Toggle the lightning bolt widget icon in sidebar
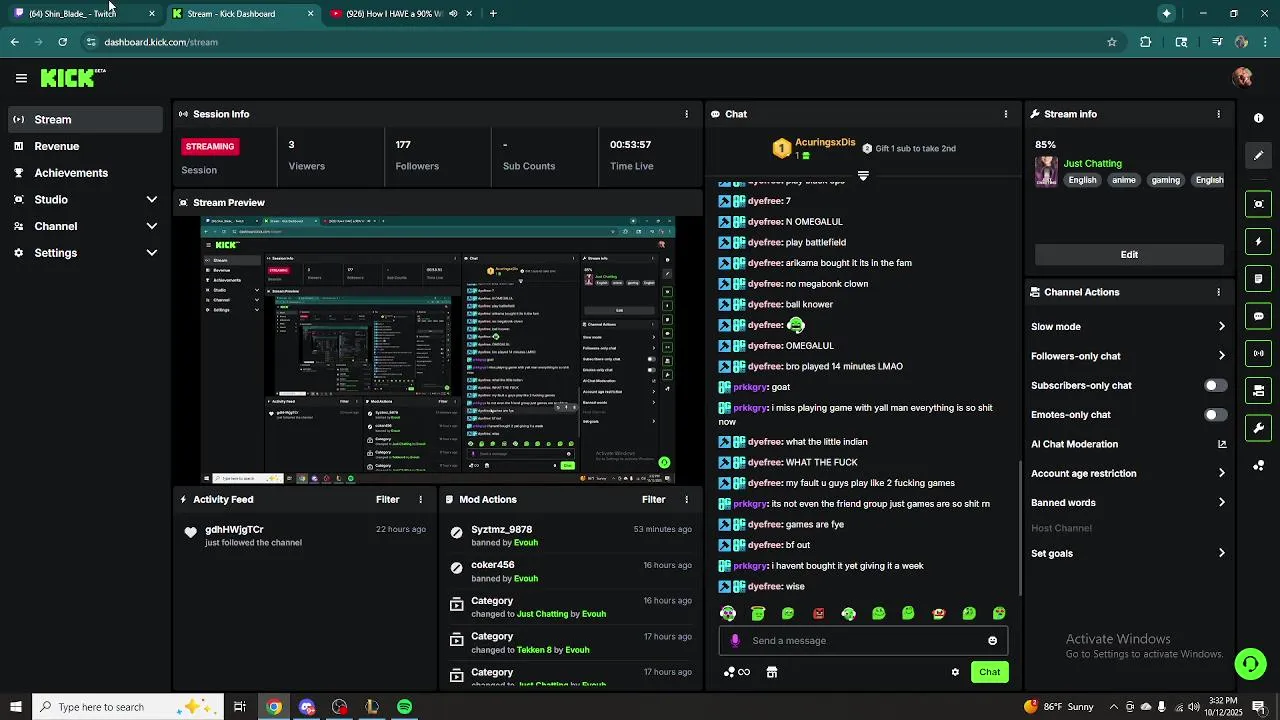The width and height of the screenshot is (1280, 720). point(1258,241)
